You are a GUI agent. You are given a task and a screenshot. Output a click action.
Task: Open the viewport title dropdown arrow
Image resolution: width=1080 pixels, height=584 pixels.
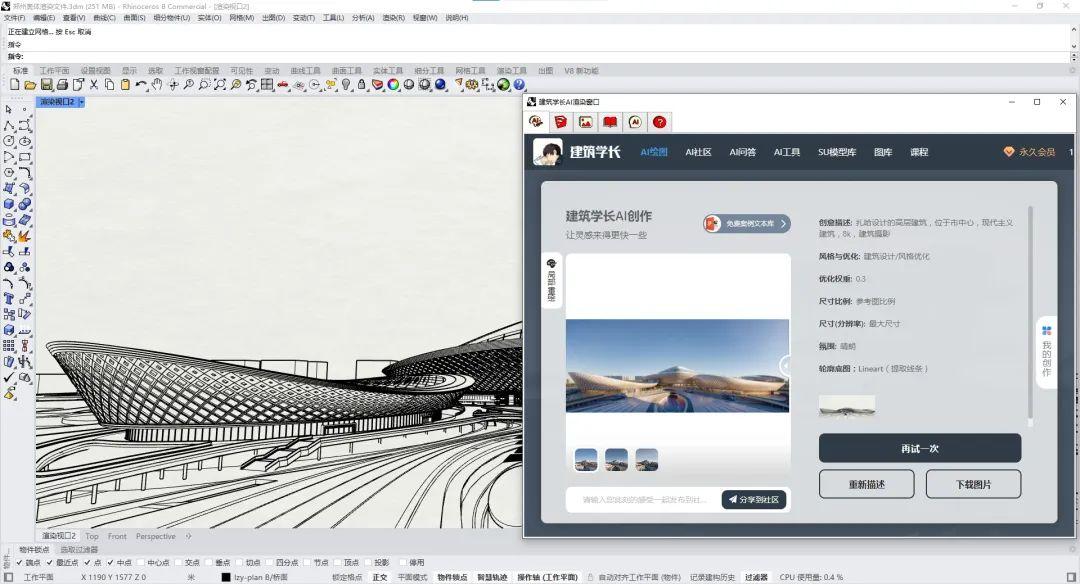pos(81,102)
